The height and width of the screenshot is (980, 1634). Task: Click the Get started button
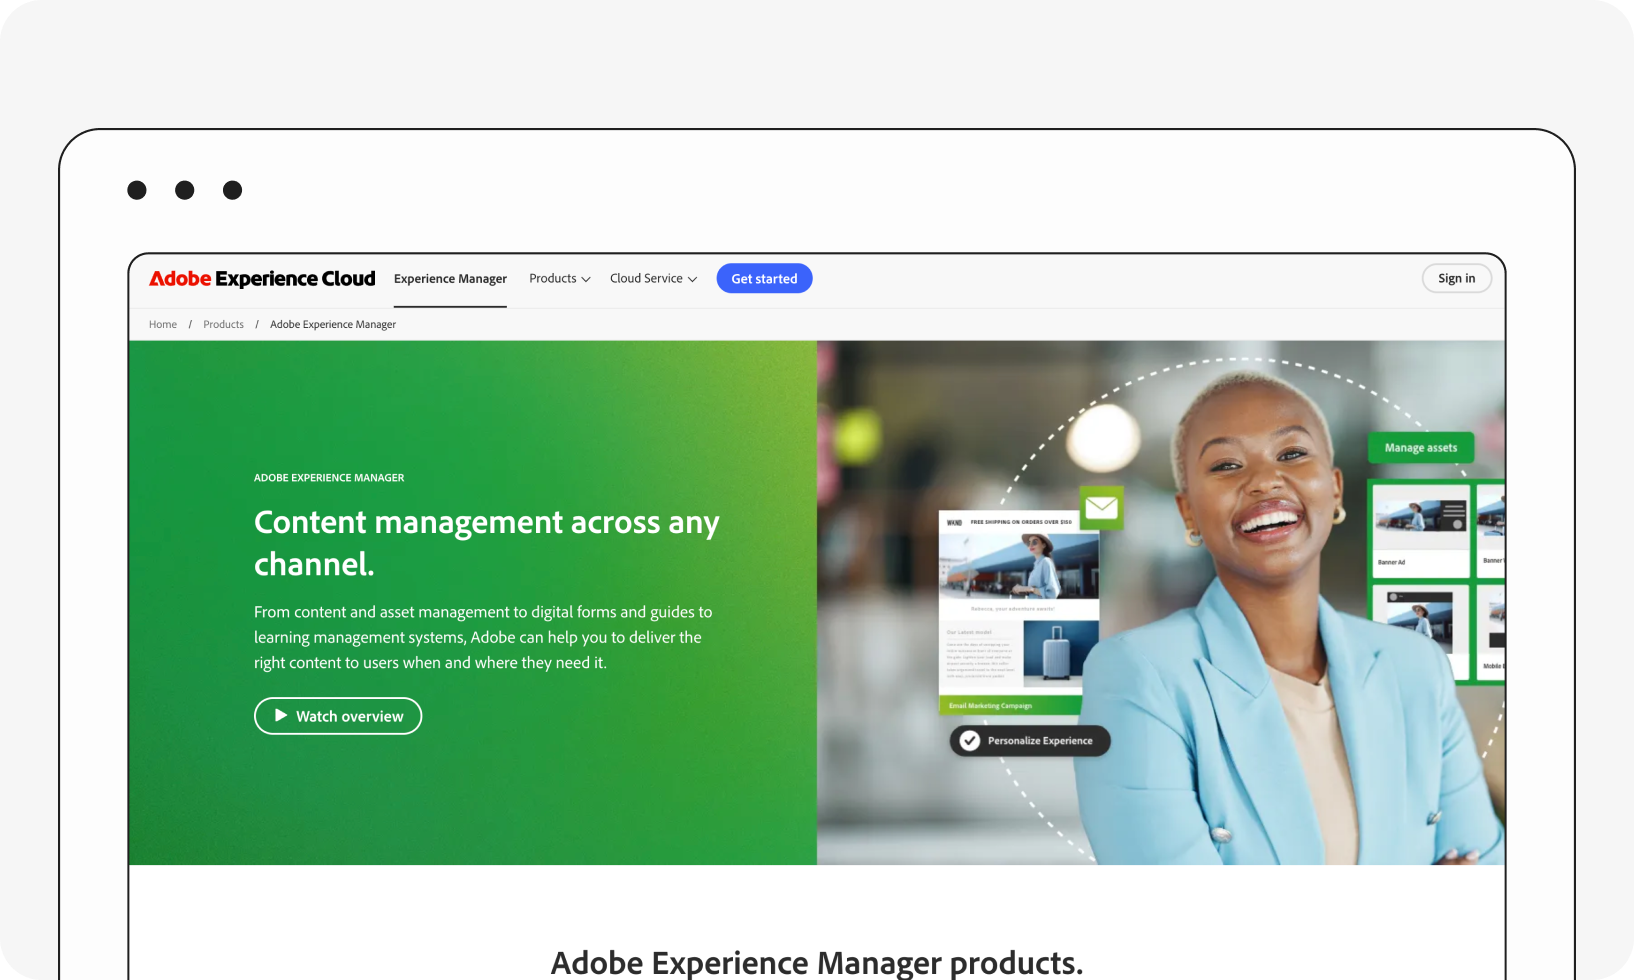(x=764, y=279)
